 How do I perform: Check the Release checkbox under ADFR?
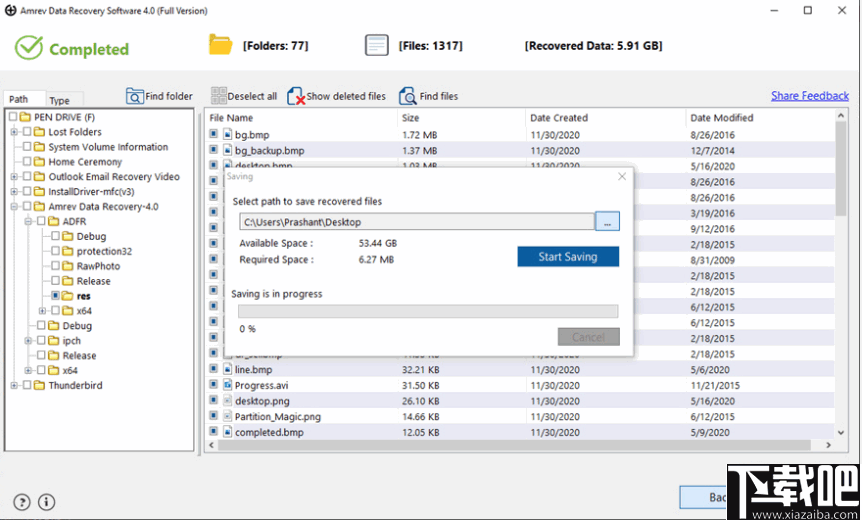pyautogui.click(x=56, y=281)
